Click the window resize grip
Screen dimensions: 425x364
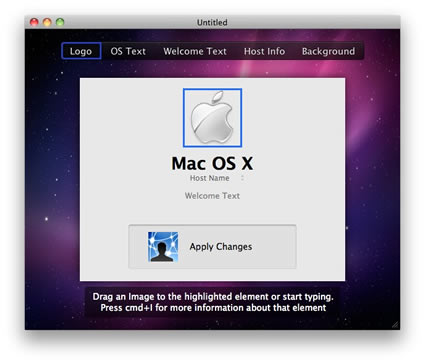coord(395,325)
